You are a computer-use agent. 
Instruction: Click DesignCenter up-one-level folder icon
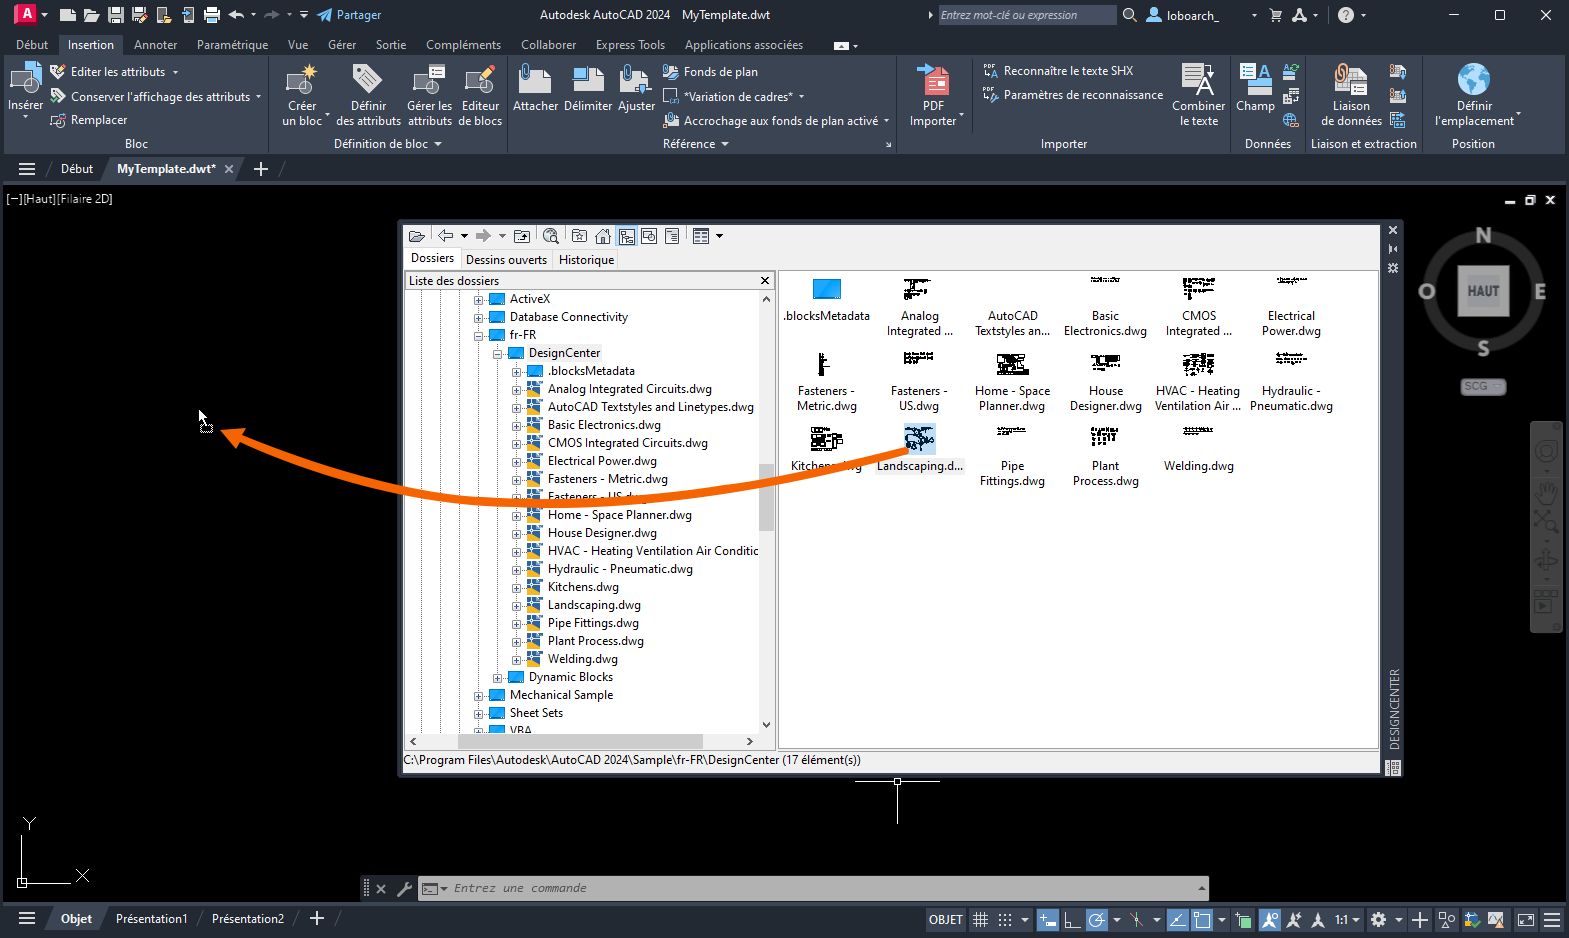(522, 236)
